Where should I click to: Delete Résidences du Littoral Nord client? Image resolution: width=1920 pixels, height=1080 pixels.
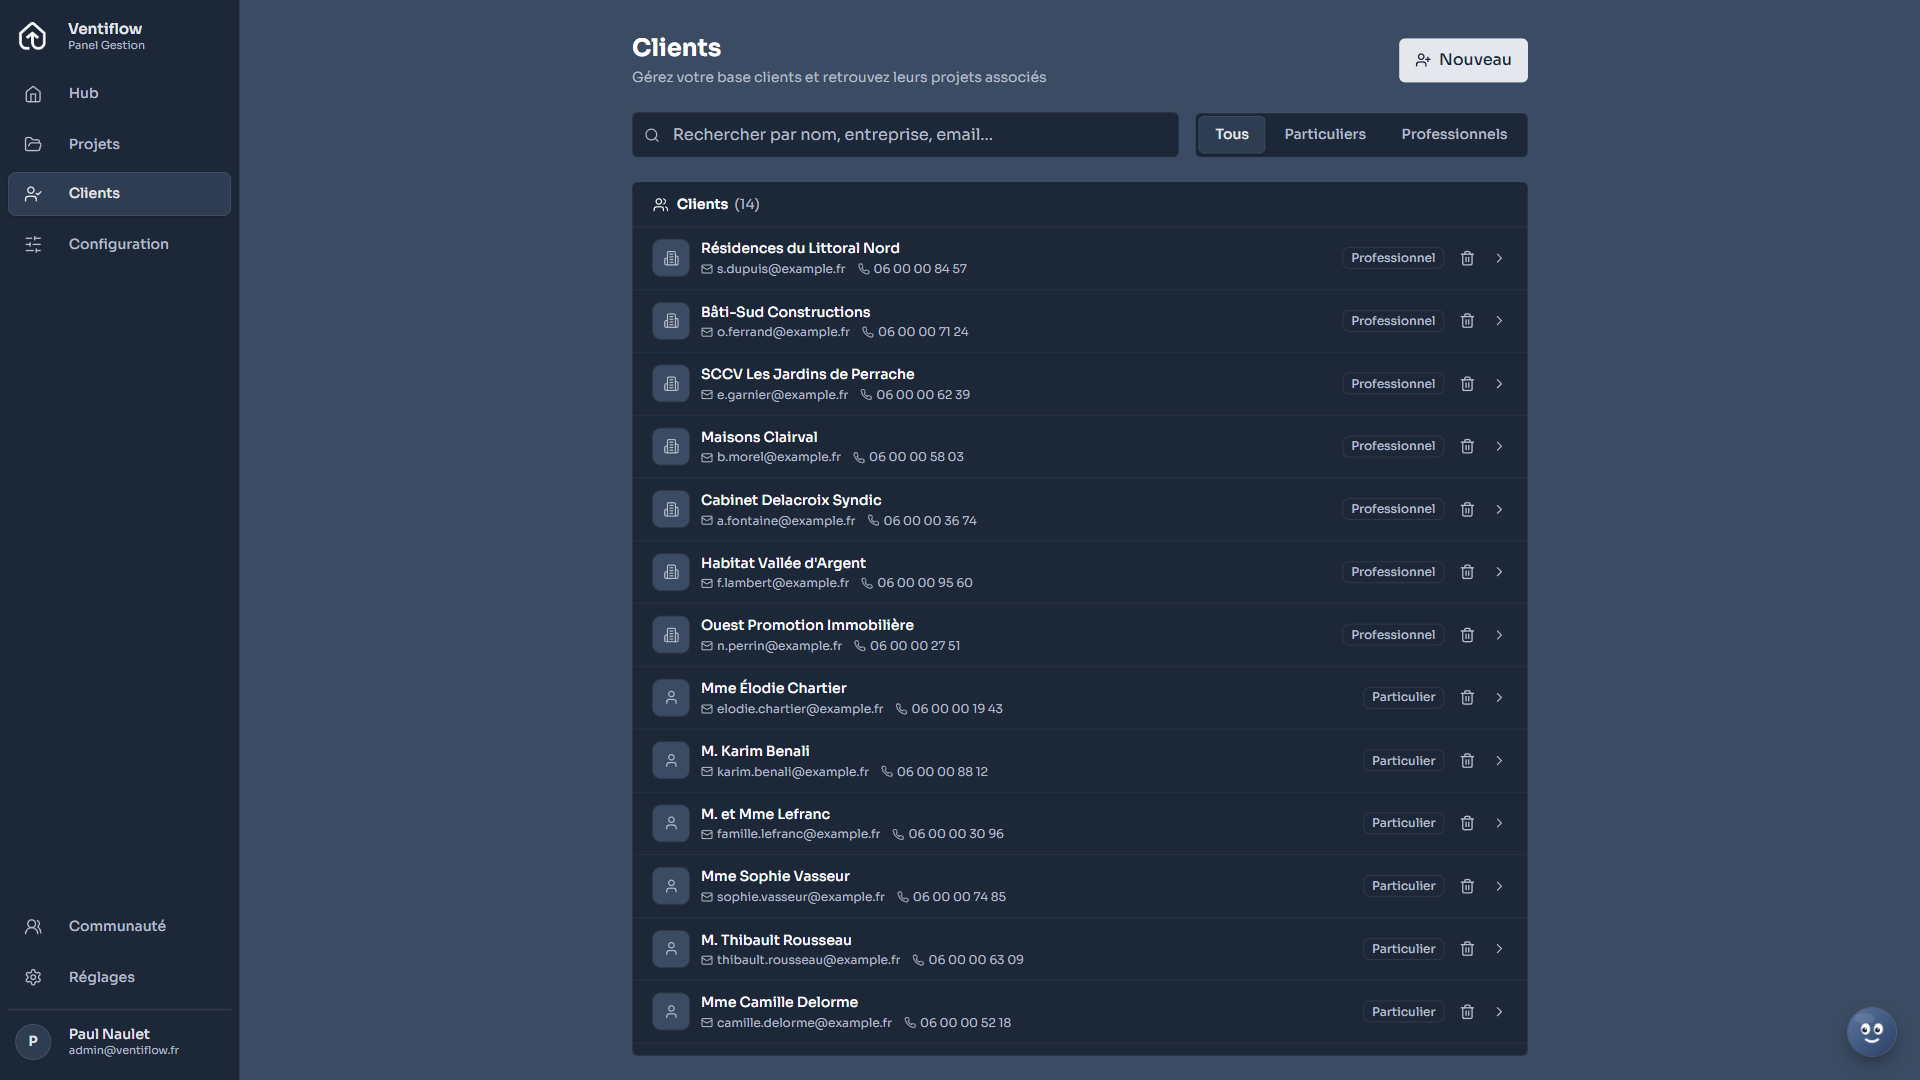tap(1467, 258)
